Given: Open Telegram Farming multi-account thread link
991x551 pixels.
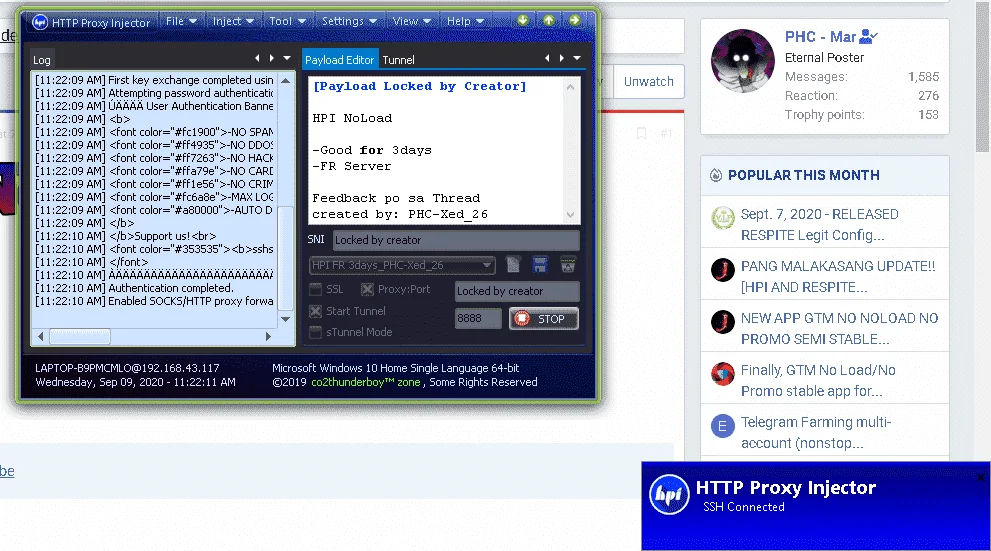Looking at the screenshot, I should pyautogui.click(x=816, y=432).
